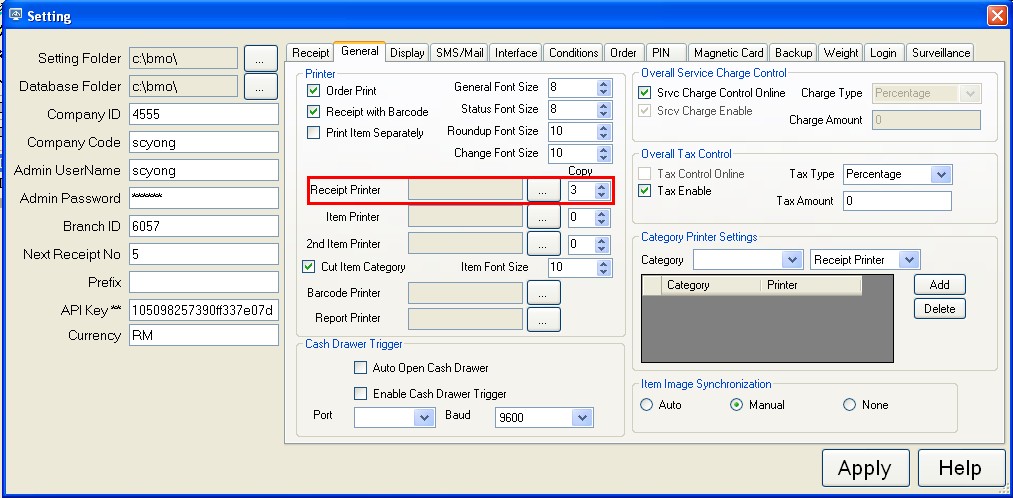Open Barcode Printer browse dialog

[x=543, y=293]
